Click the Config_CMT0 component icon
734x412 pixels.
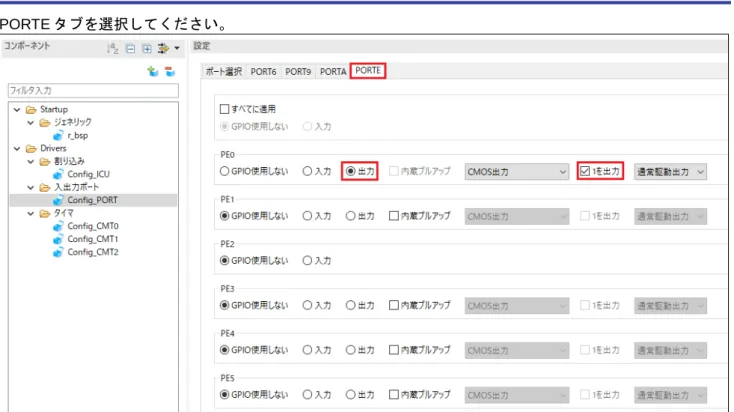[x=58, y=227]
